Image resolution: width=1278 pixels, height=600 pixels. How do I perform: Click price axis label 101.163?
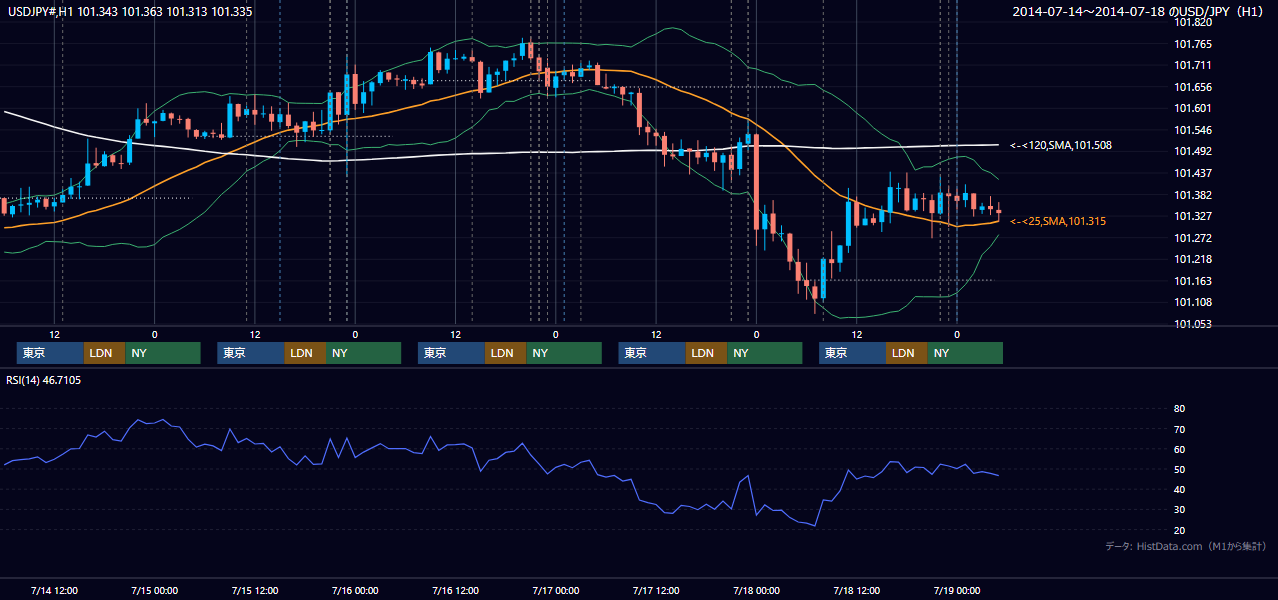(1193, 281)
